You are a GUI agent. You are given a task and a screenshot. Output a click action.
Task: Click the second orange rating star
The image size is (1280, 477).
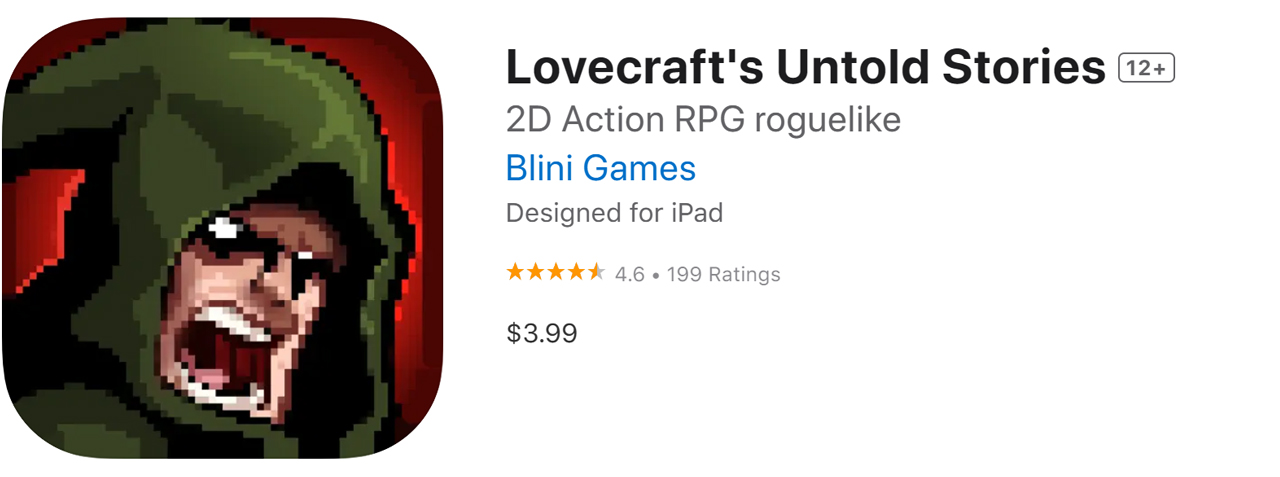536,272
